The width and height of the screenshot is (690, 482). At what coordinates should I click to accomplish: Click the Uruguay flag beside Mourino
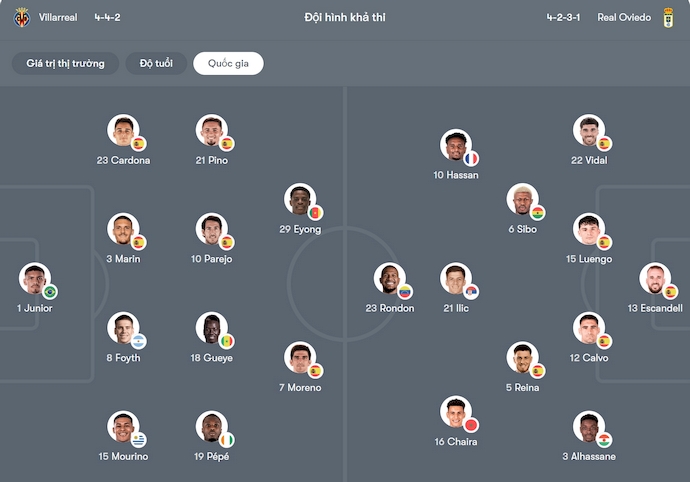[139, 440]
